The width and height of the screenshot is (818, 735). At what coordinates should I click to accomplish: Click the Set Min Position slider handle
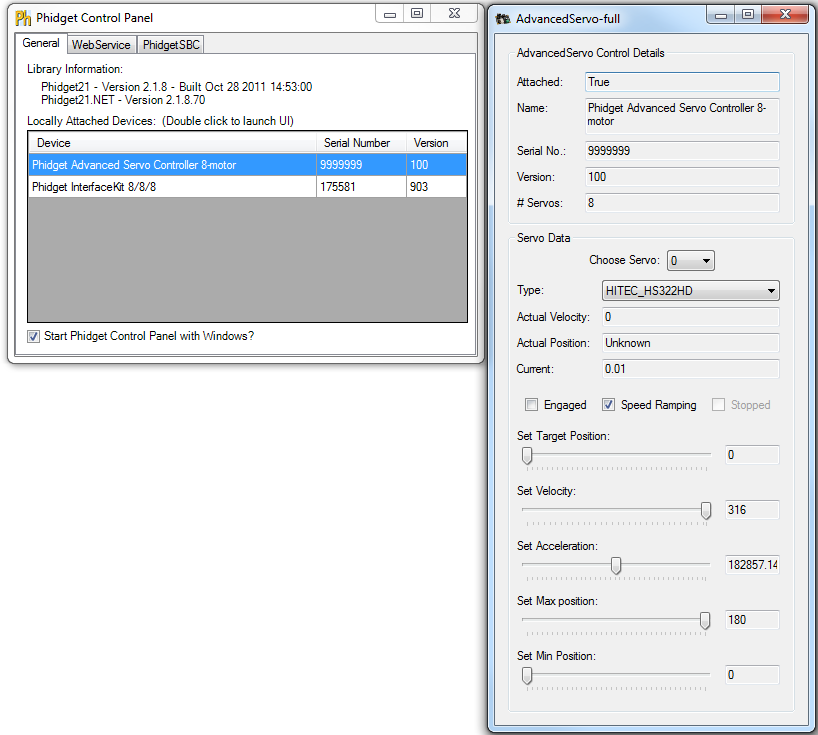[527, 676]
